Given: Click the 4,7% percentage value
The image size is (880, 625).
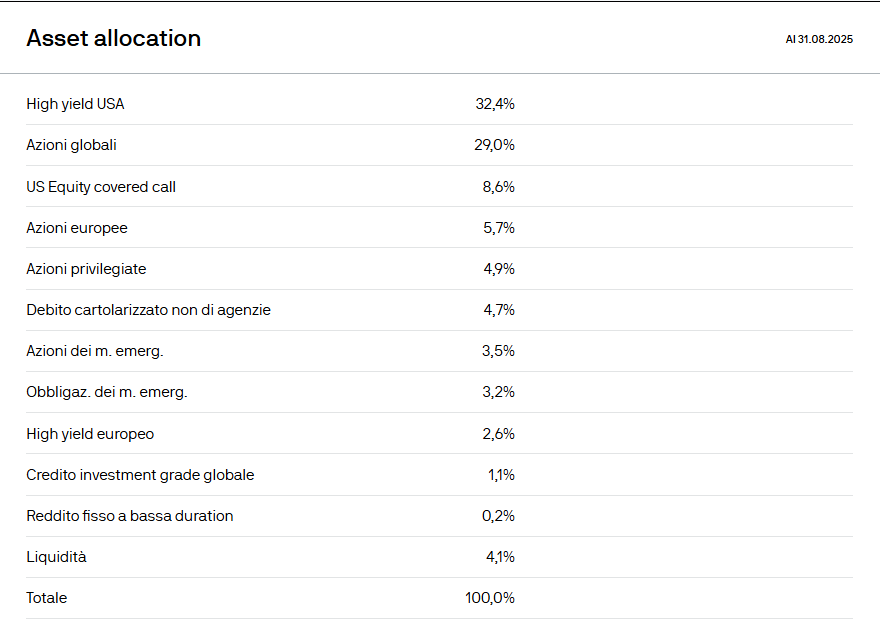Looking at the screenshot, I should (498, 310).
